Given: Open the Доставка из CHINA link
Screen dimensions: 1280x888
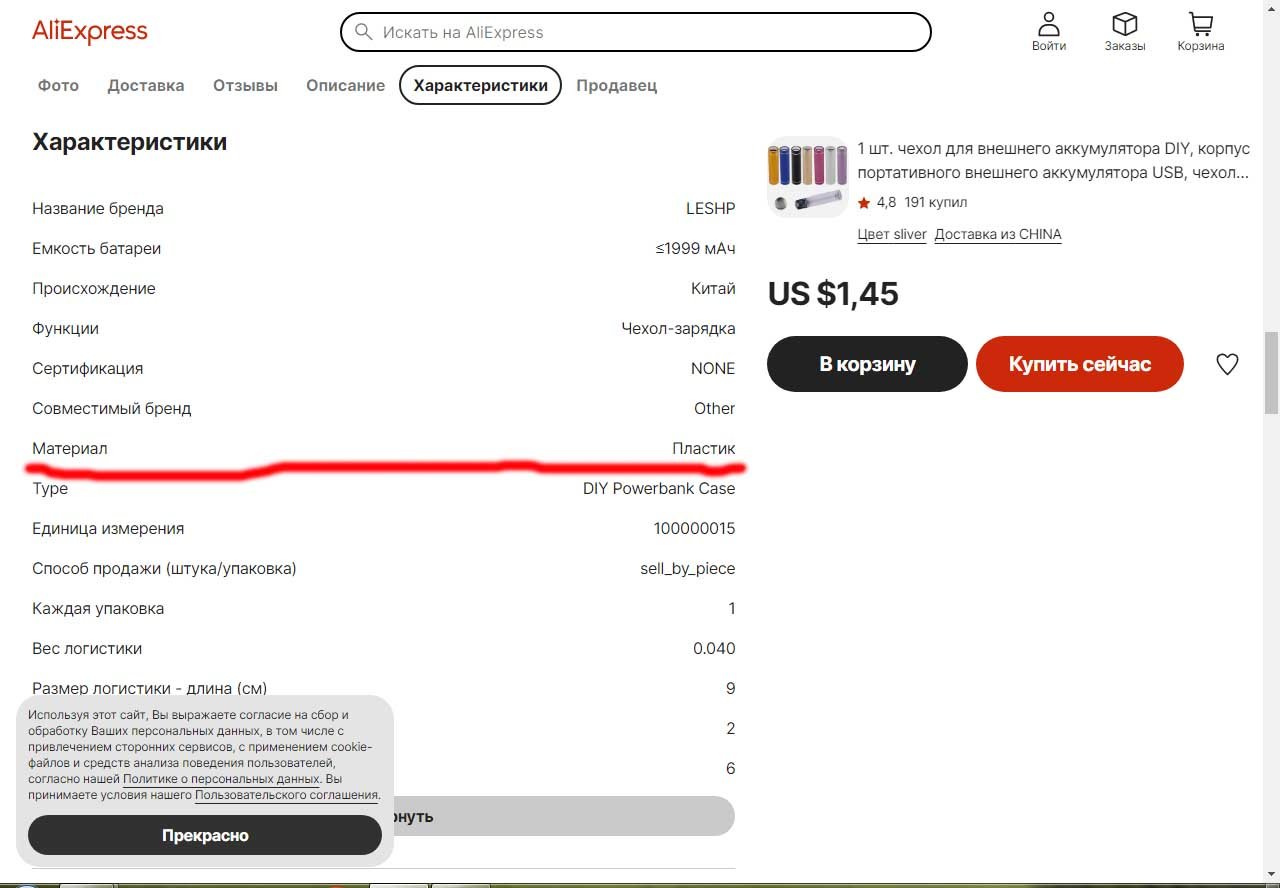Looking at the screenshot, I should (998, 234).
